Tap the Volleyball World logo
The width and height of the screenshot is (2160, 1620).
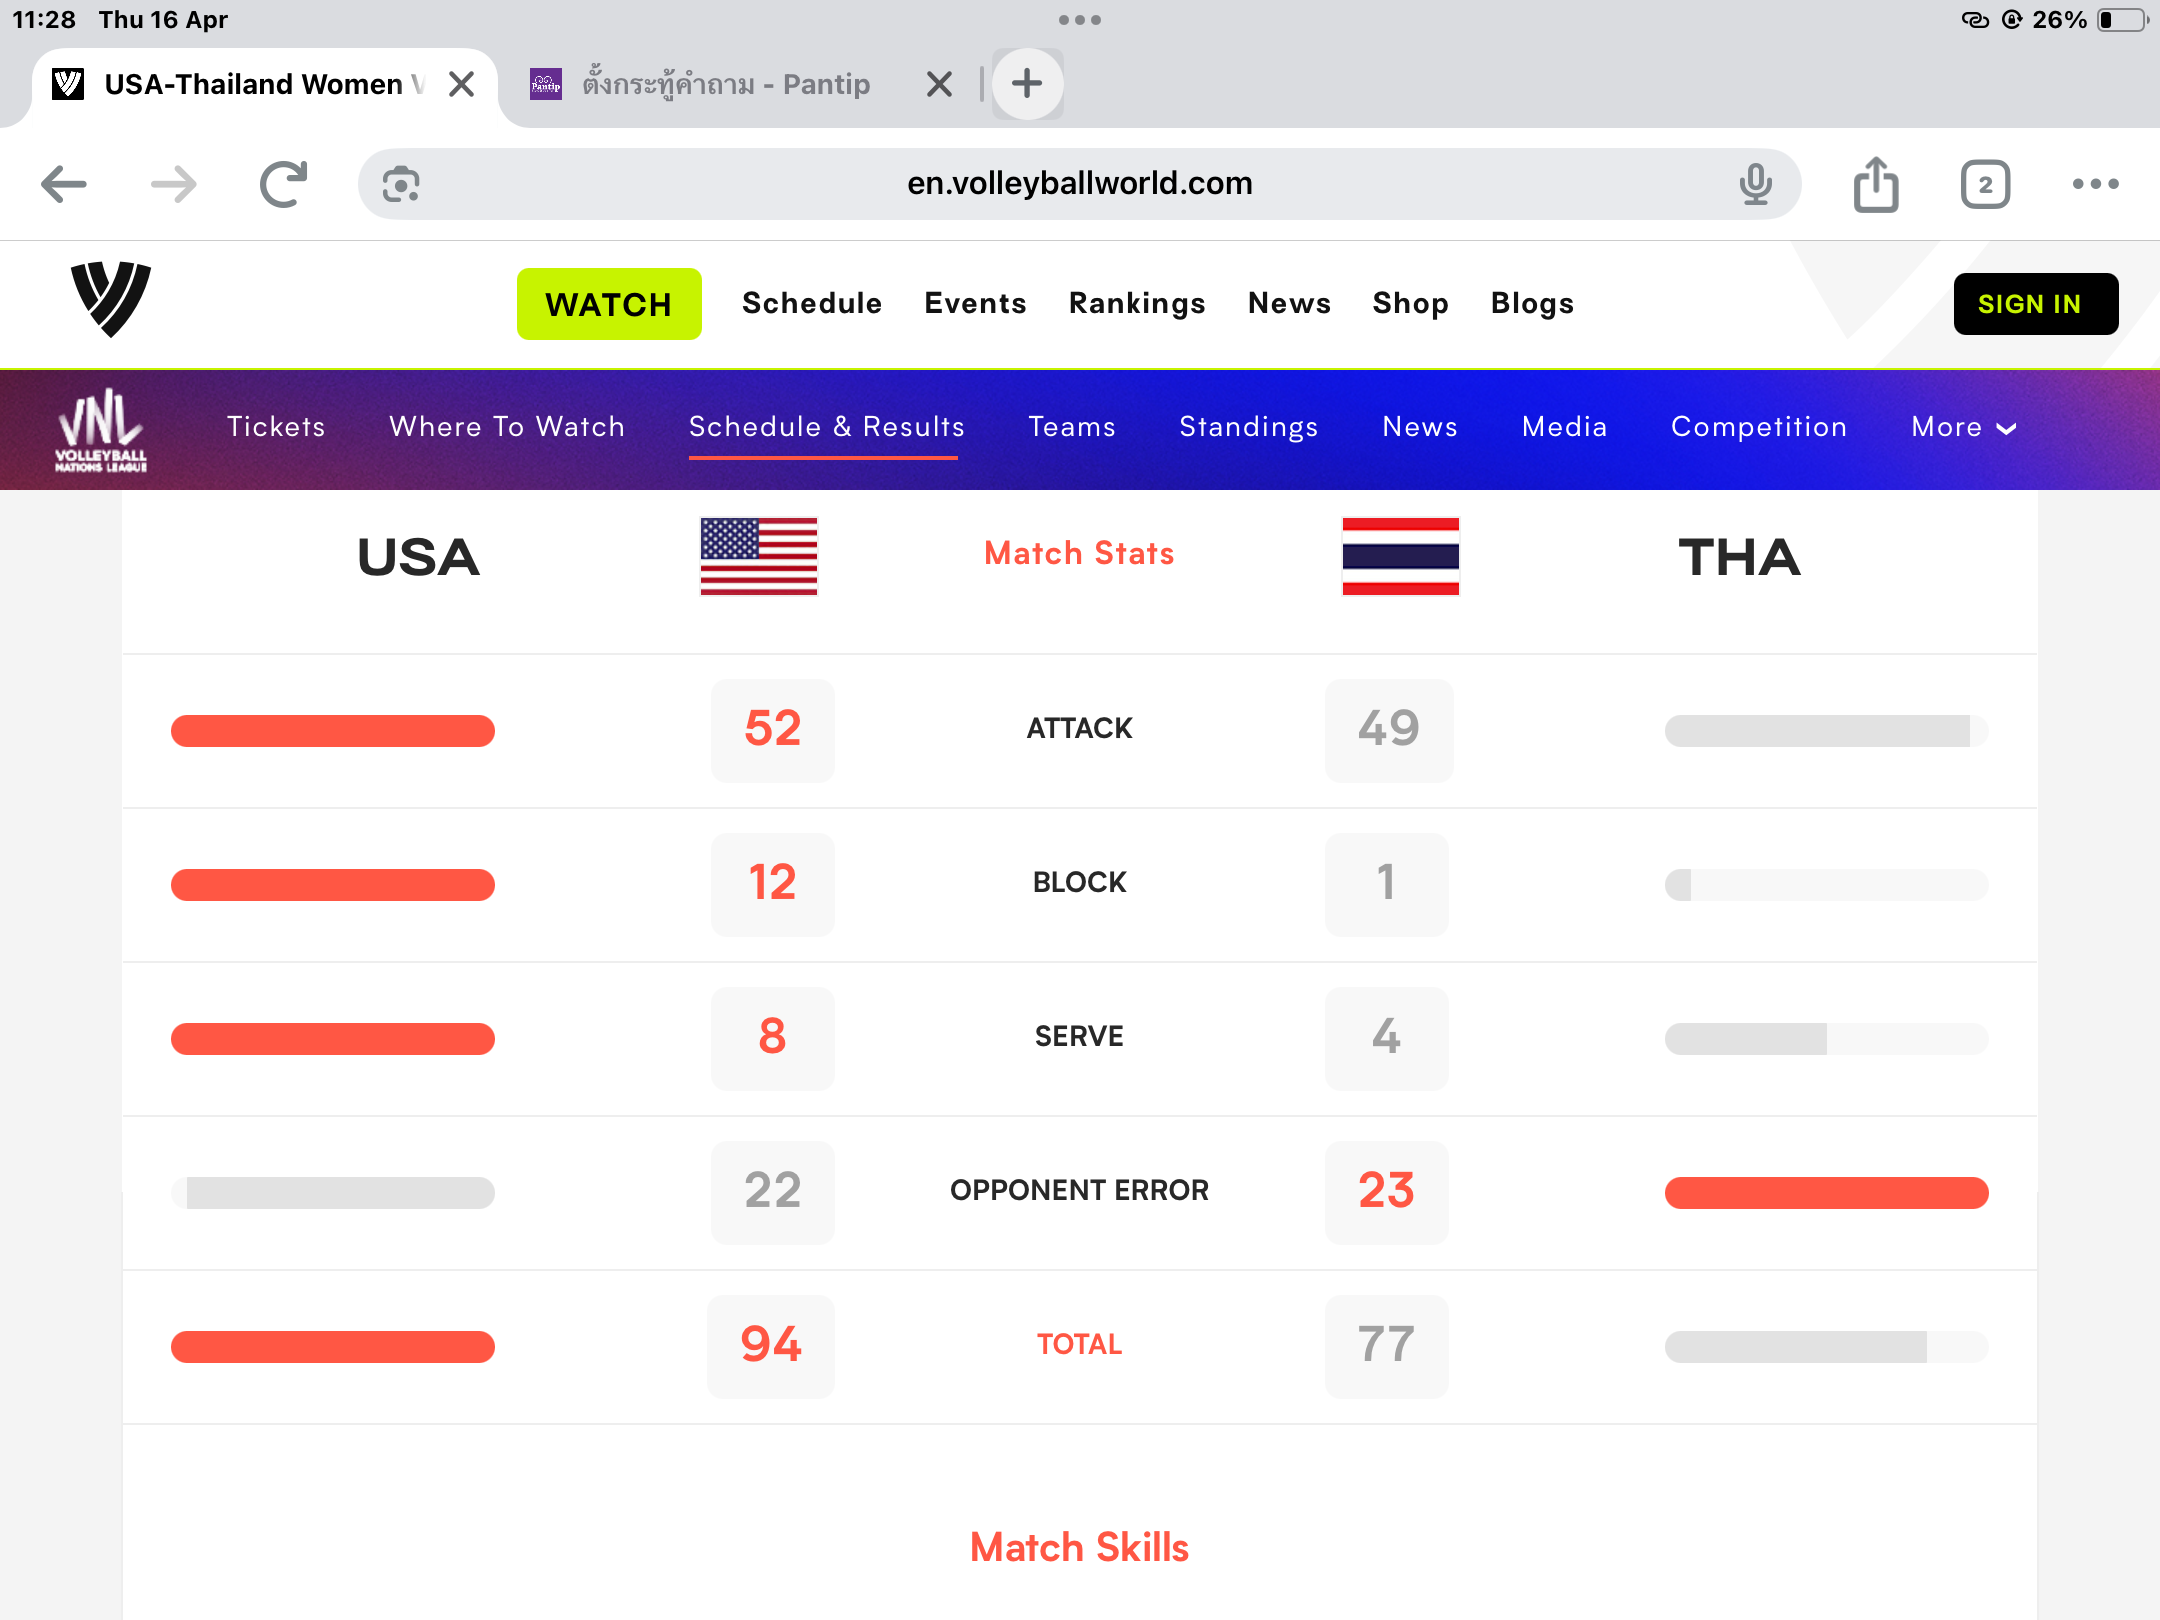pyautogui.click(x=110, y=299)
